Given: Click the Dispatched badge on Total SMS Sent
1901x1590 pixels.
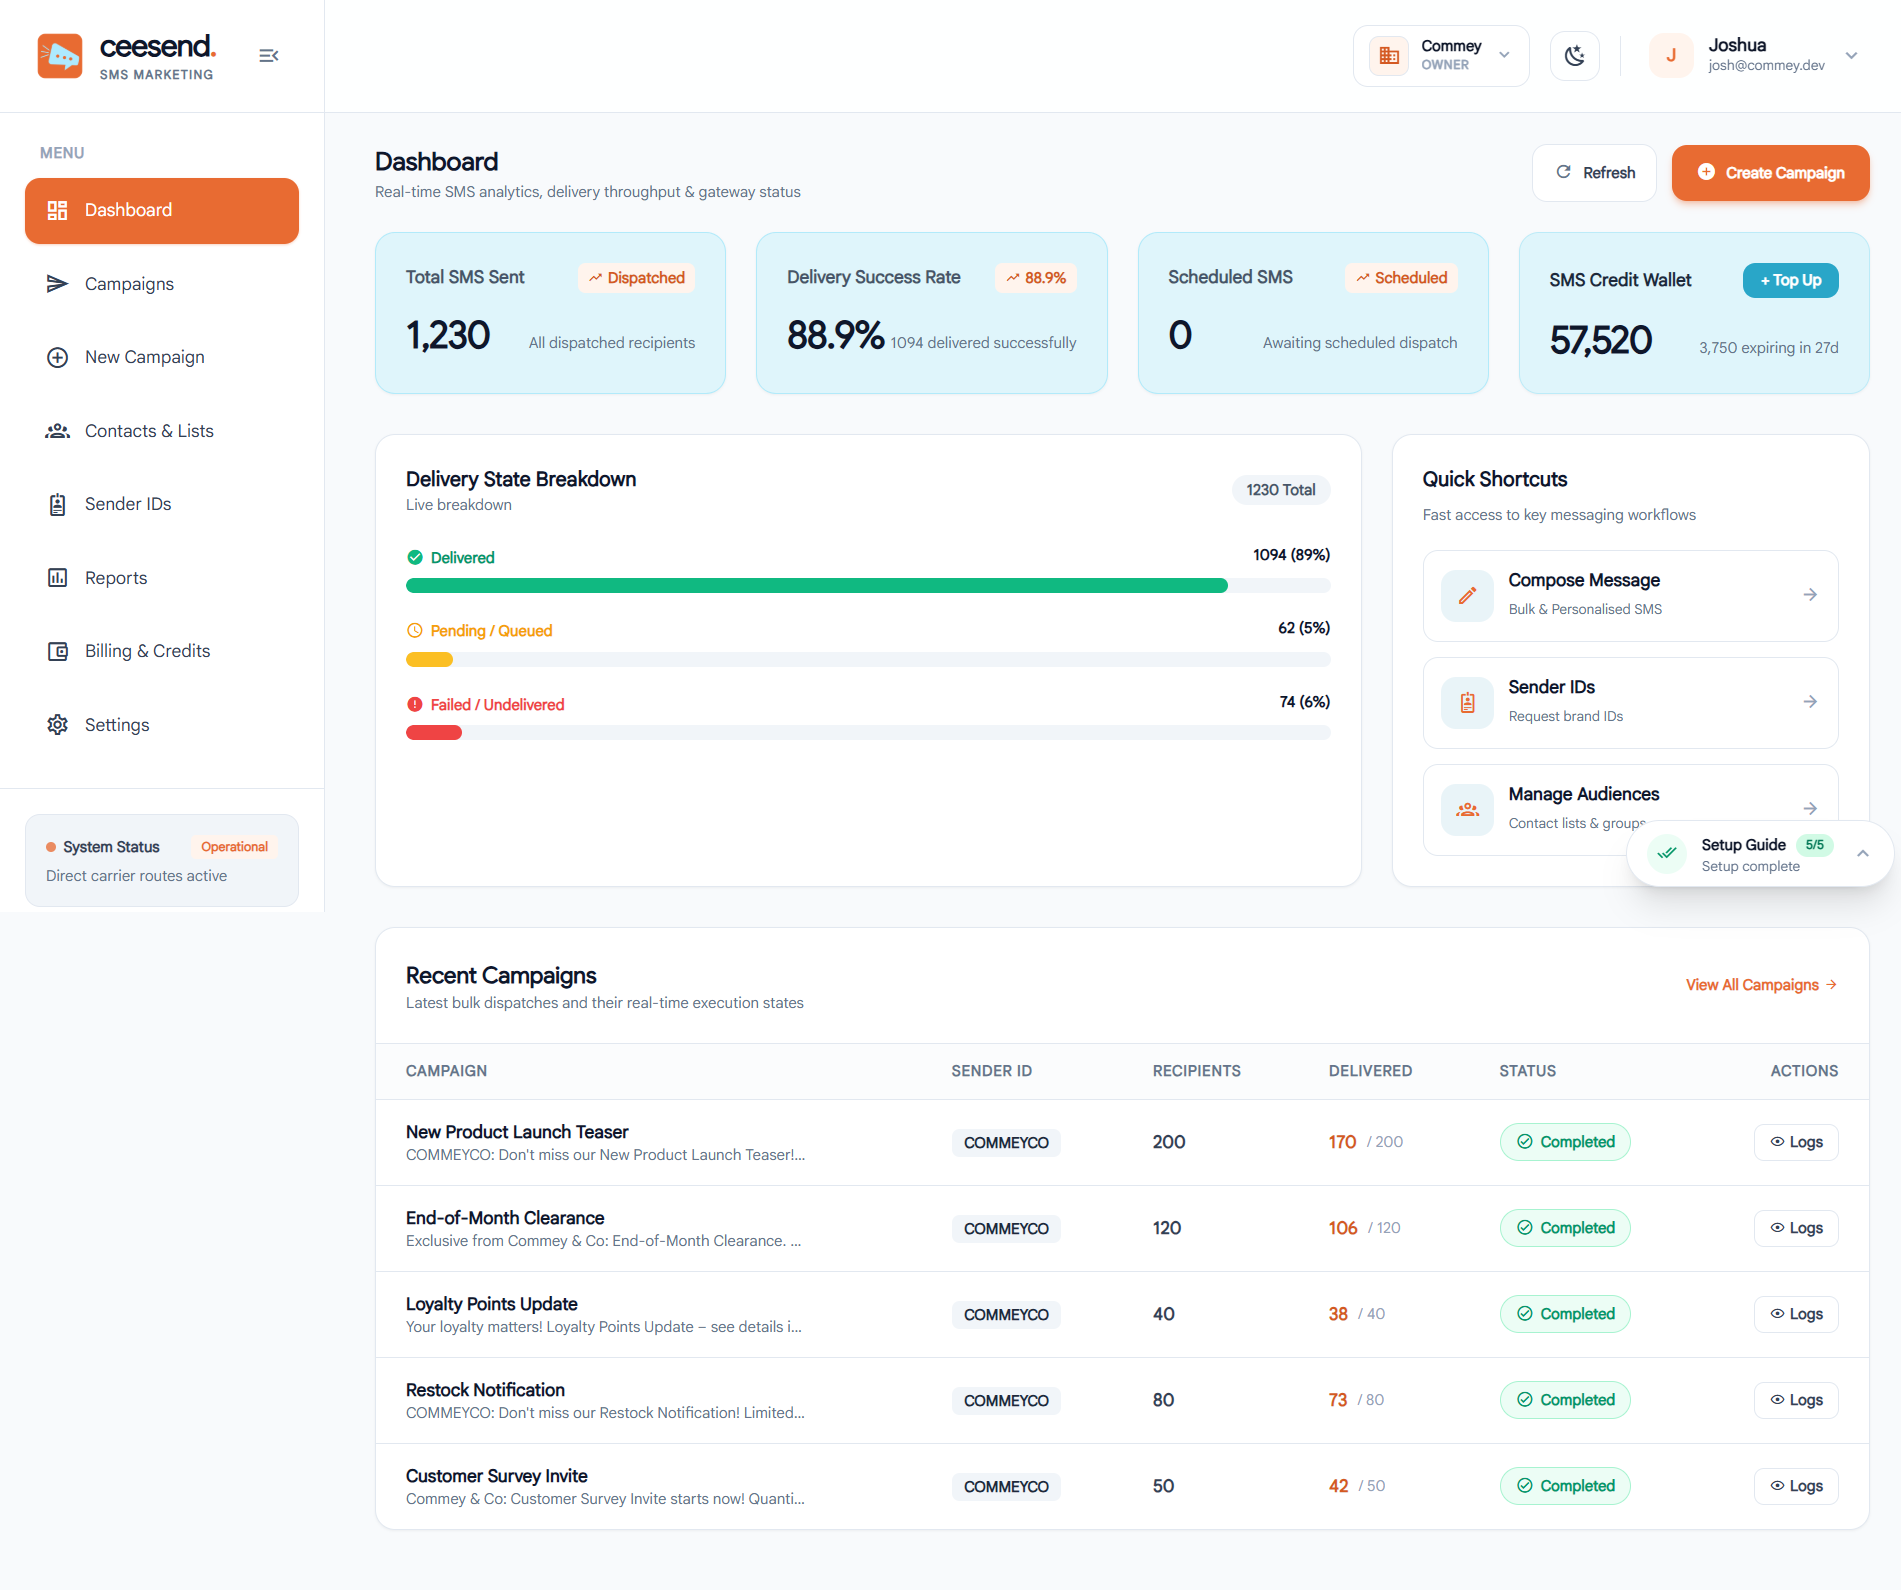Looking at the screenshot, I should (636, 278).
